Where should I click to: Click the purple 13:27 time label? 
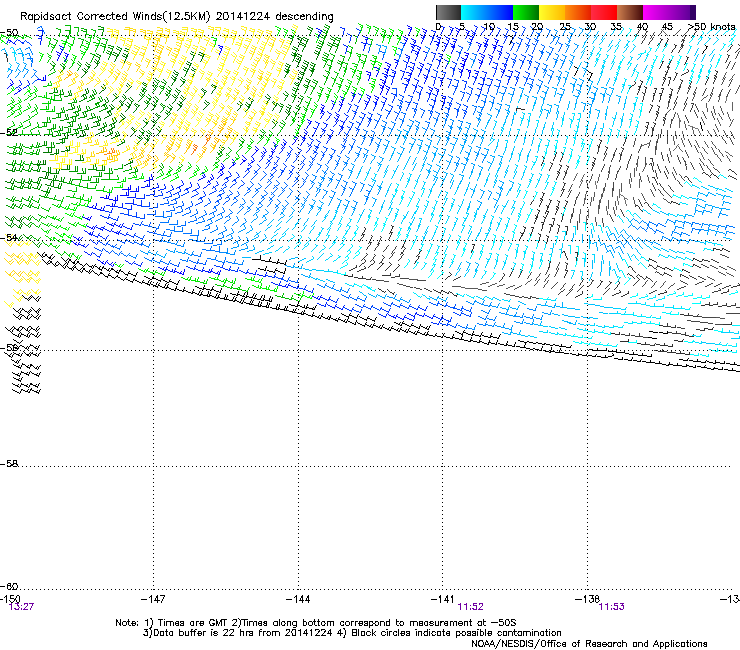pos(21,607)
